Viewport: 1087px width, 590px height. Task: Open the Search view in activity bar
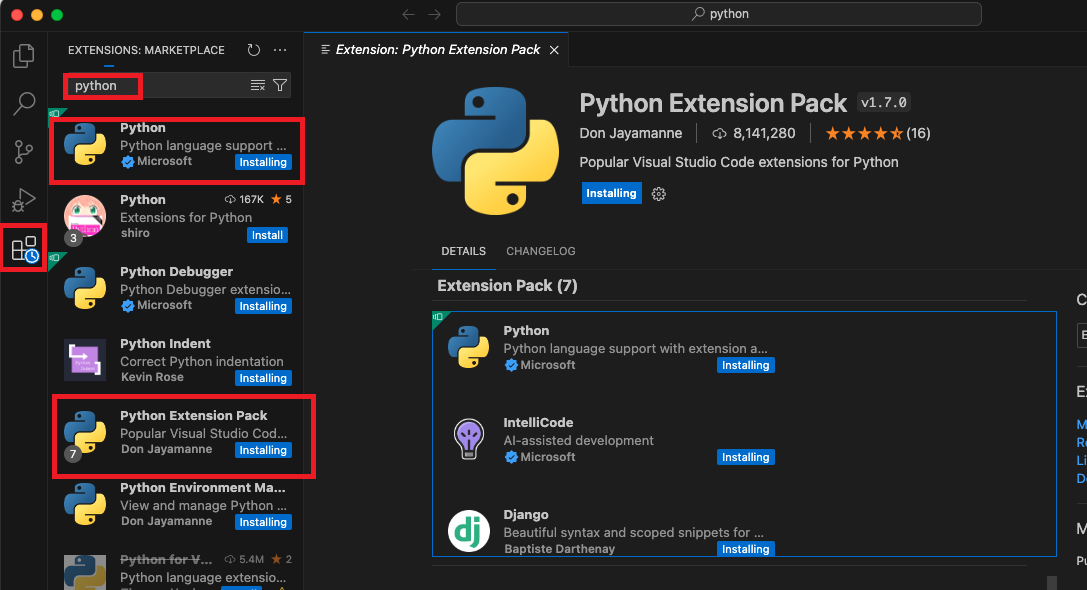tap(24, 103)
